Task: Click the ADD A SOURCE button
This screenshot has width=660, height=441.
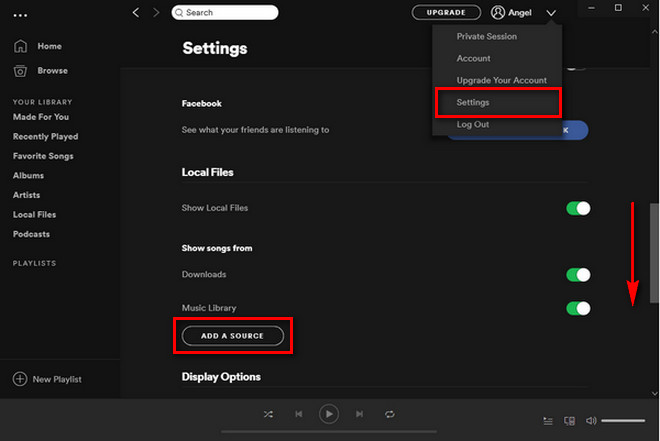Action: pyautogui.click(x=233, y=336)
